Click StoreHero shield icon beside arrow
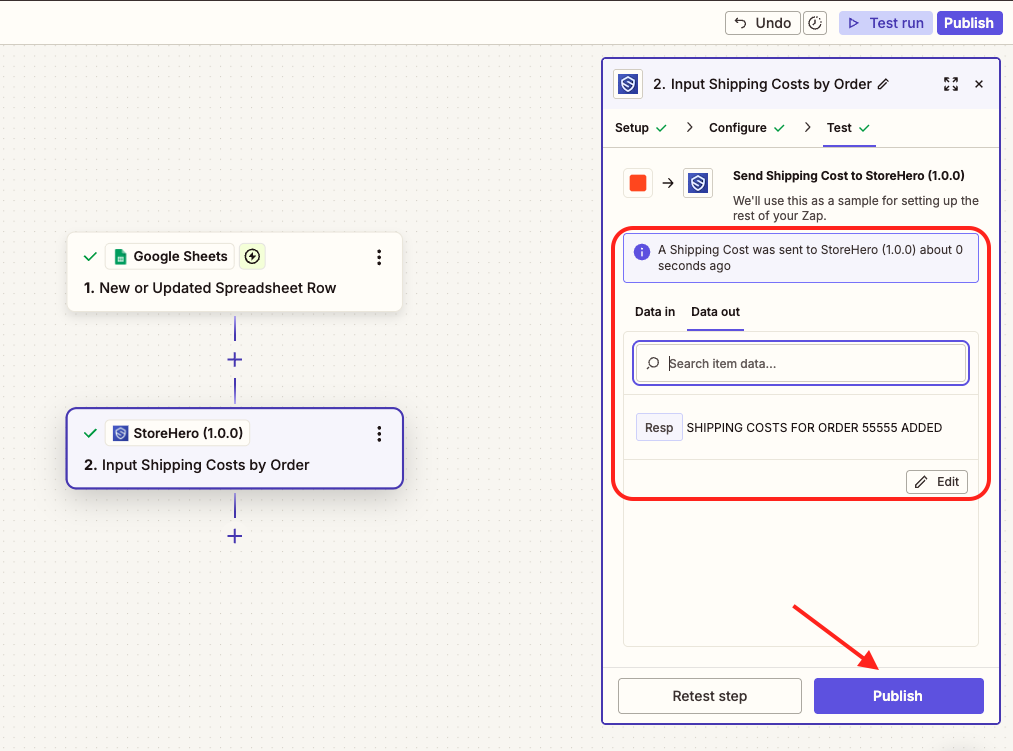The height and width of the screenshot is (751, 1013). click(x=698, y=183)
